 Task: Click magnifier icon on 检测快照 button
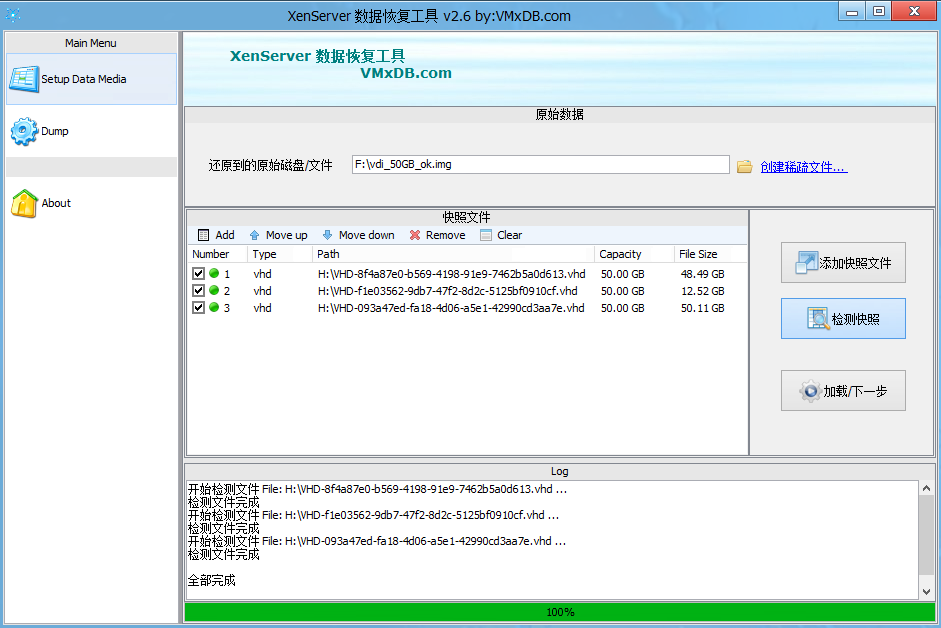[x=818, y=319]
